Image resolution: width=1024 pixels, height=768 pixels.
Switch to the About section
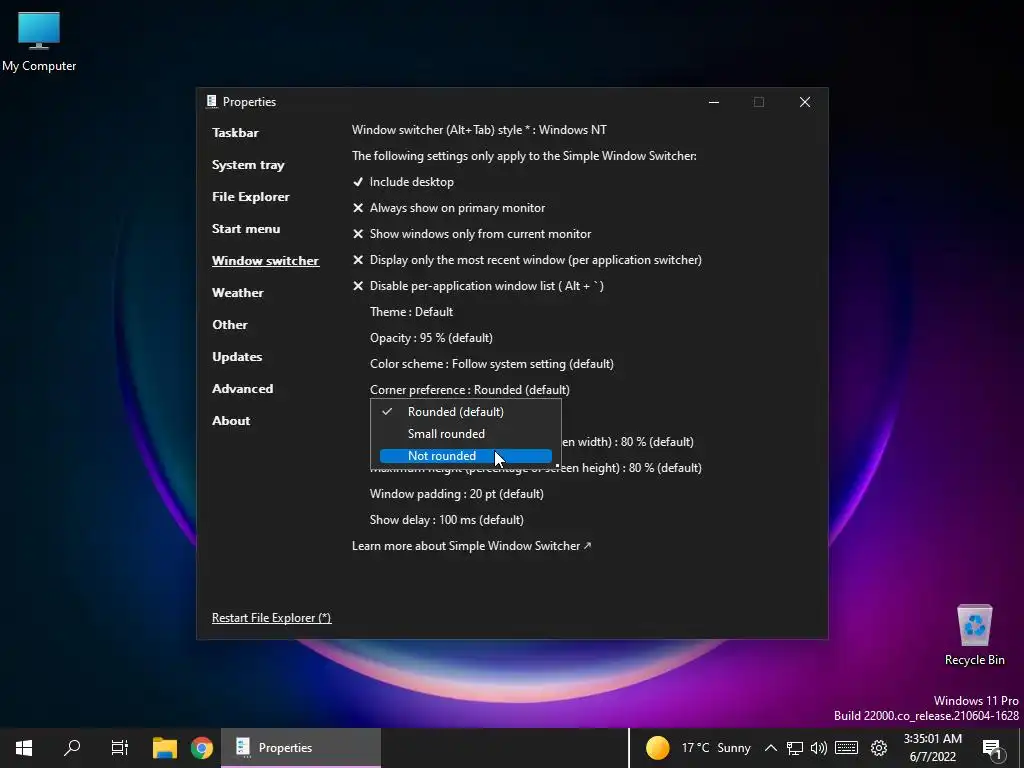tap(231, 421)
